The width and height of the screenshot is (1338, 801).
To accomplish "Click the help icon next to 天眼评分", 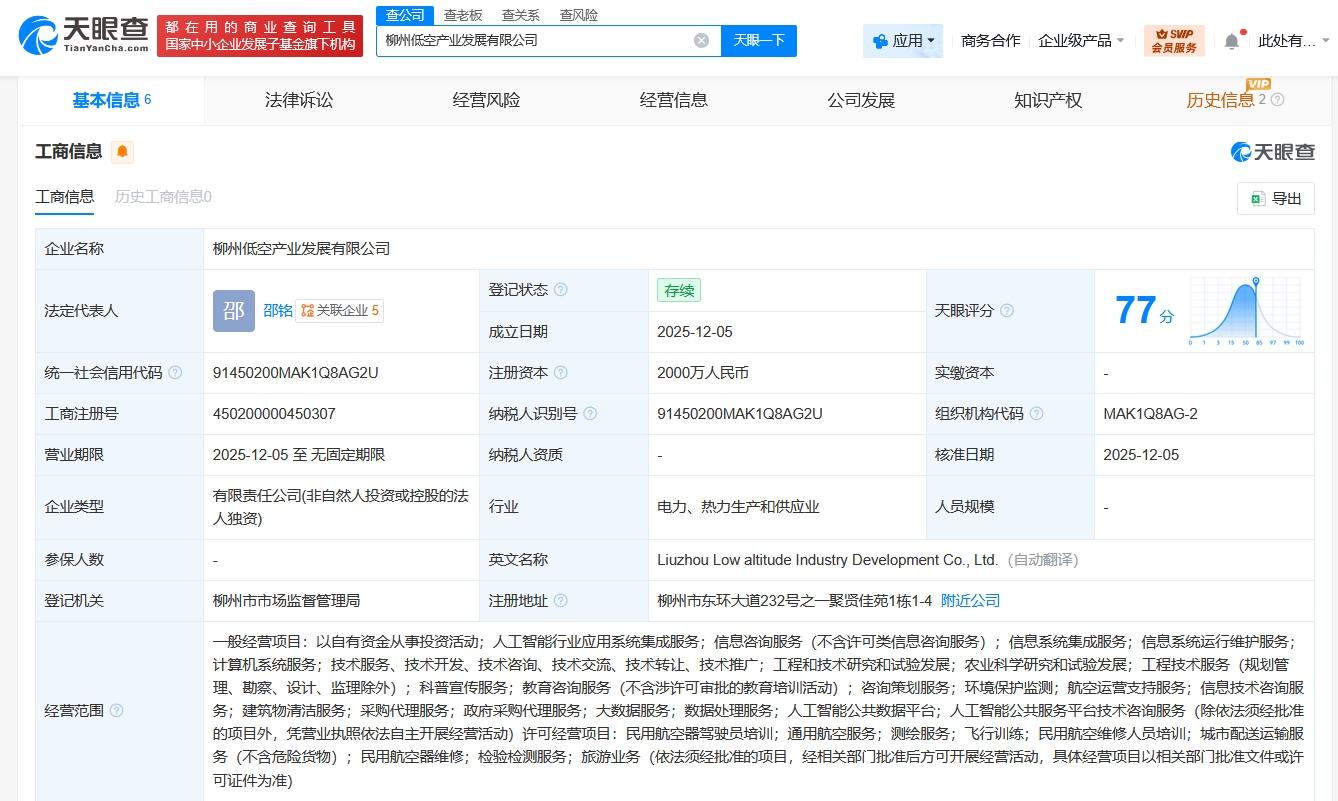I will click(1007, 311).
